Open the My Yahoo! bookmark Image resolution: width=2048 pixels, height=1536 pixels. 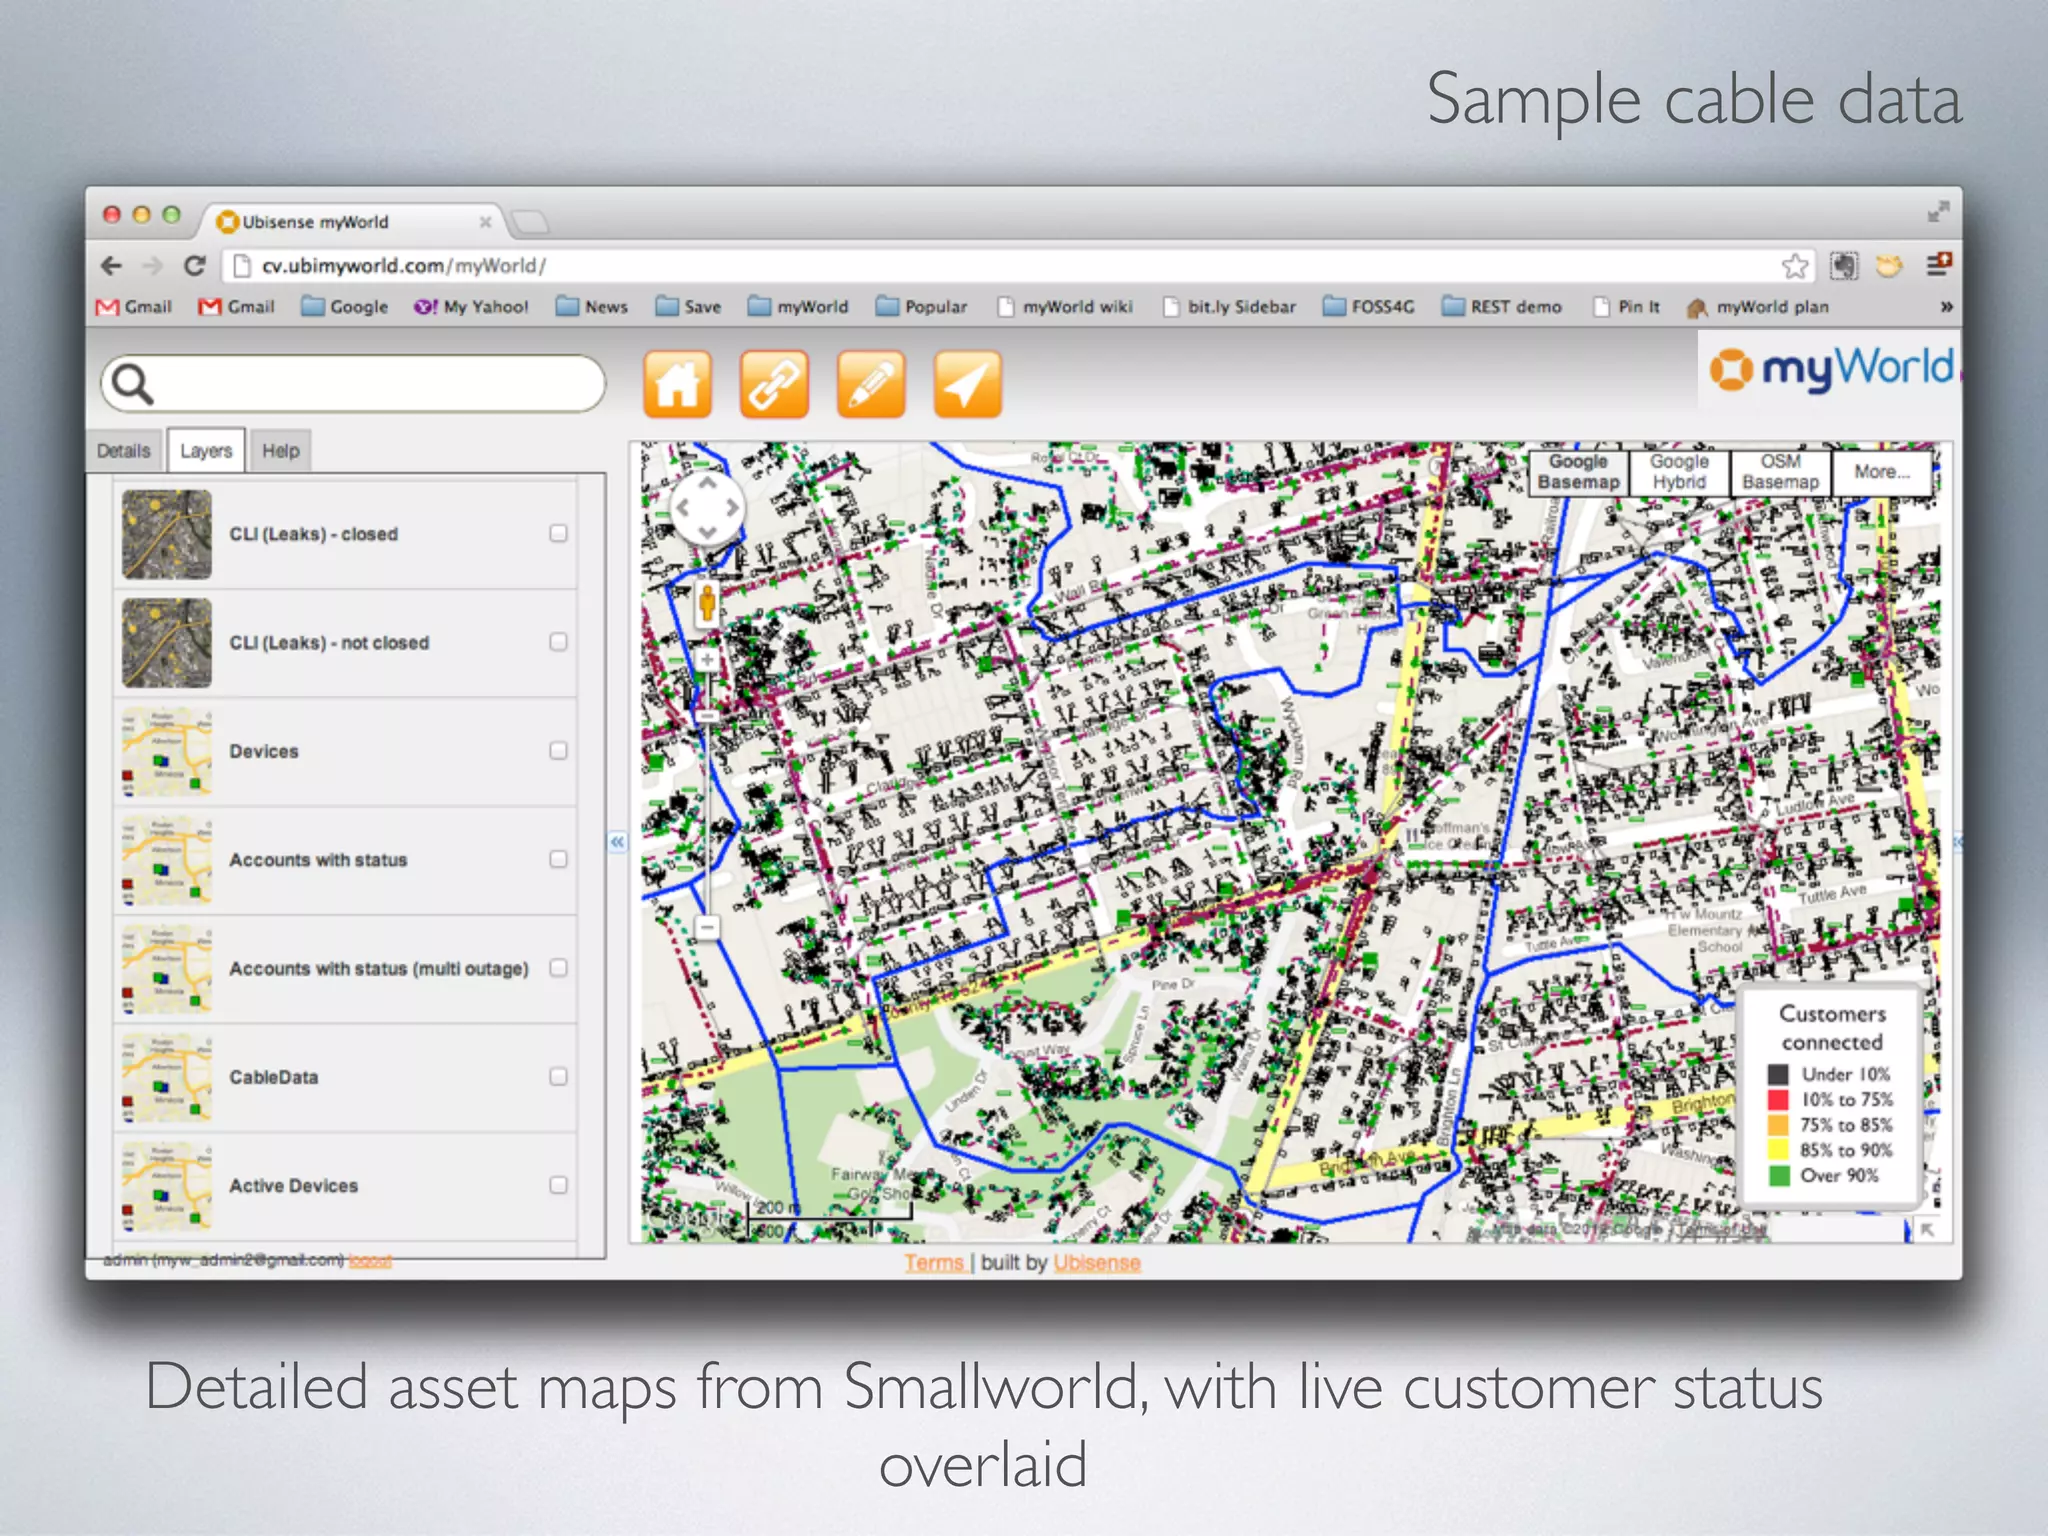(471, 307)
